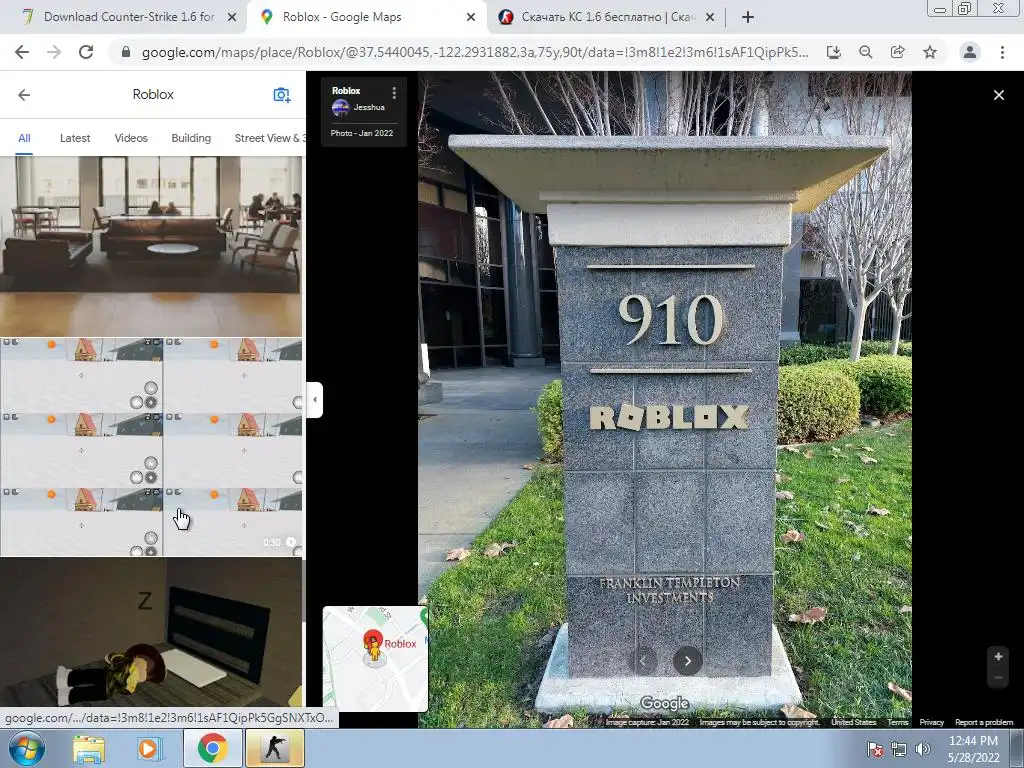
Task: Open media player from taskbar
Action: click(148, 748)
